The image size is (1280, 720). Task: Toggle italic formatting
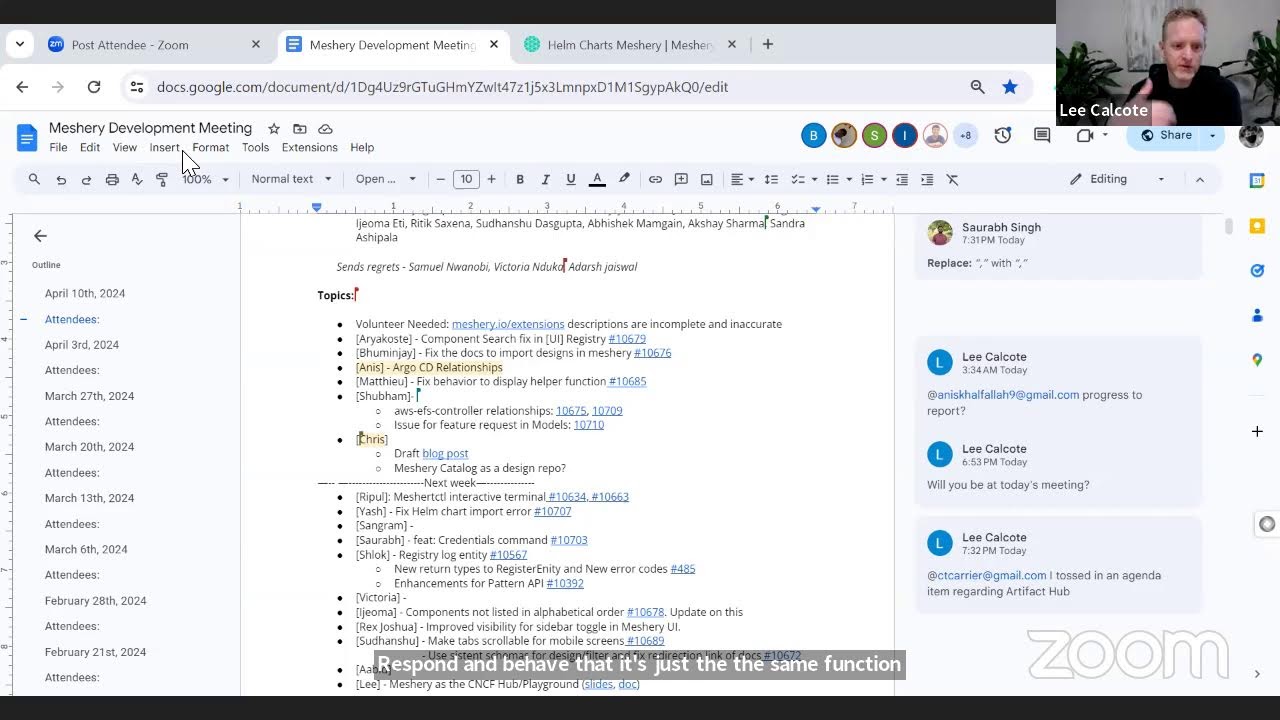(x=545, y=179)
